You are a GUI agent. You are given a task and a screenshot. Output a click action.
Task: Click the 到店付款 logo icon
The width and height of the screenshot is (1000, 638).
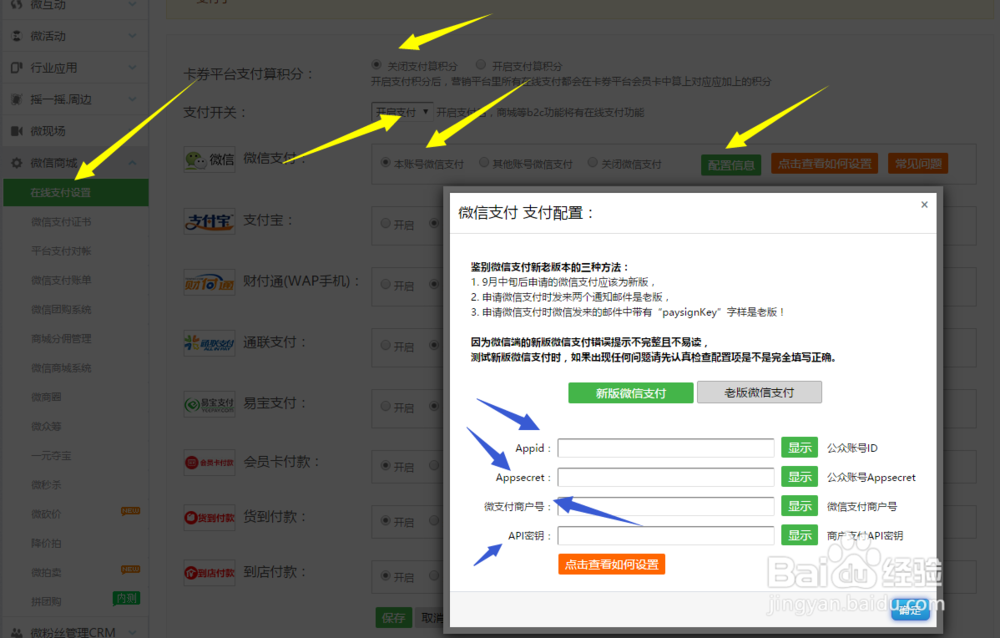pos(209,572)
